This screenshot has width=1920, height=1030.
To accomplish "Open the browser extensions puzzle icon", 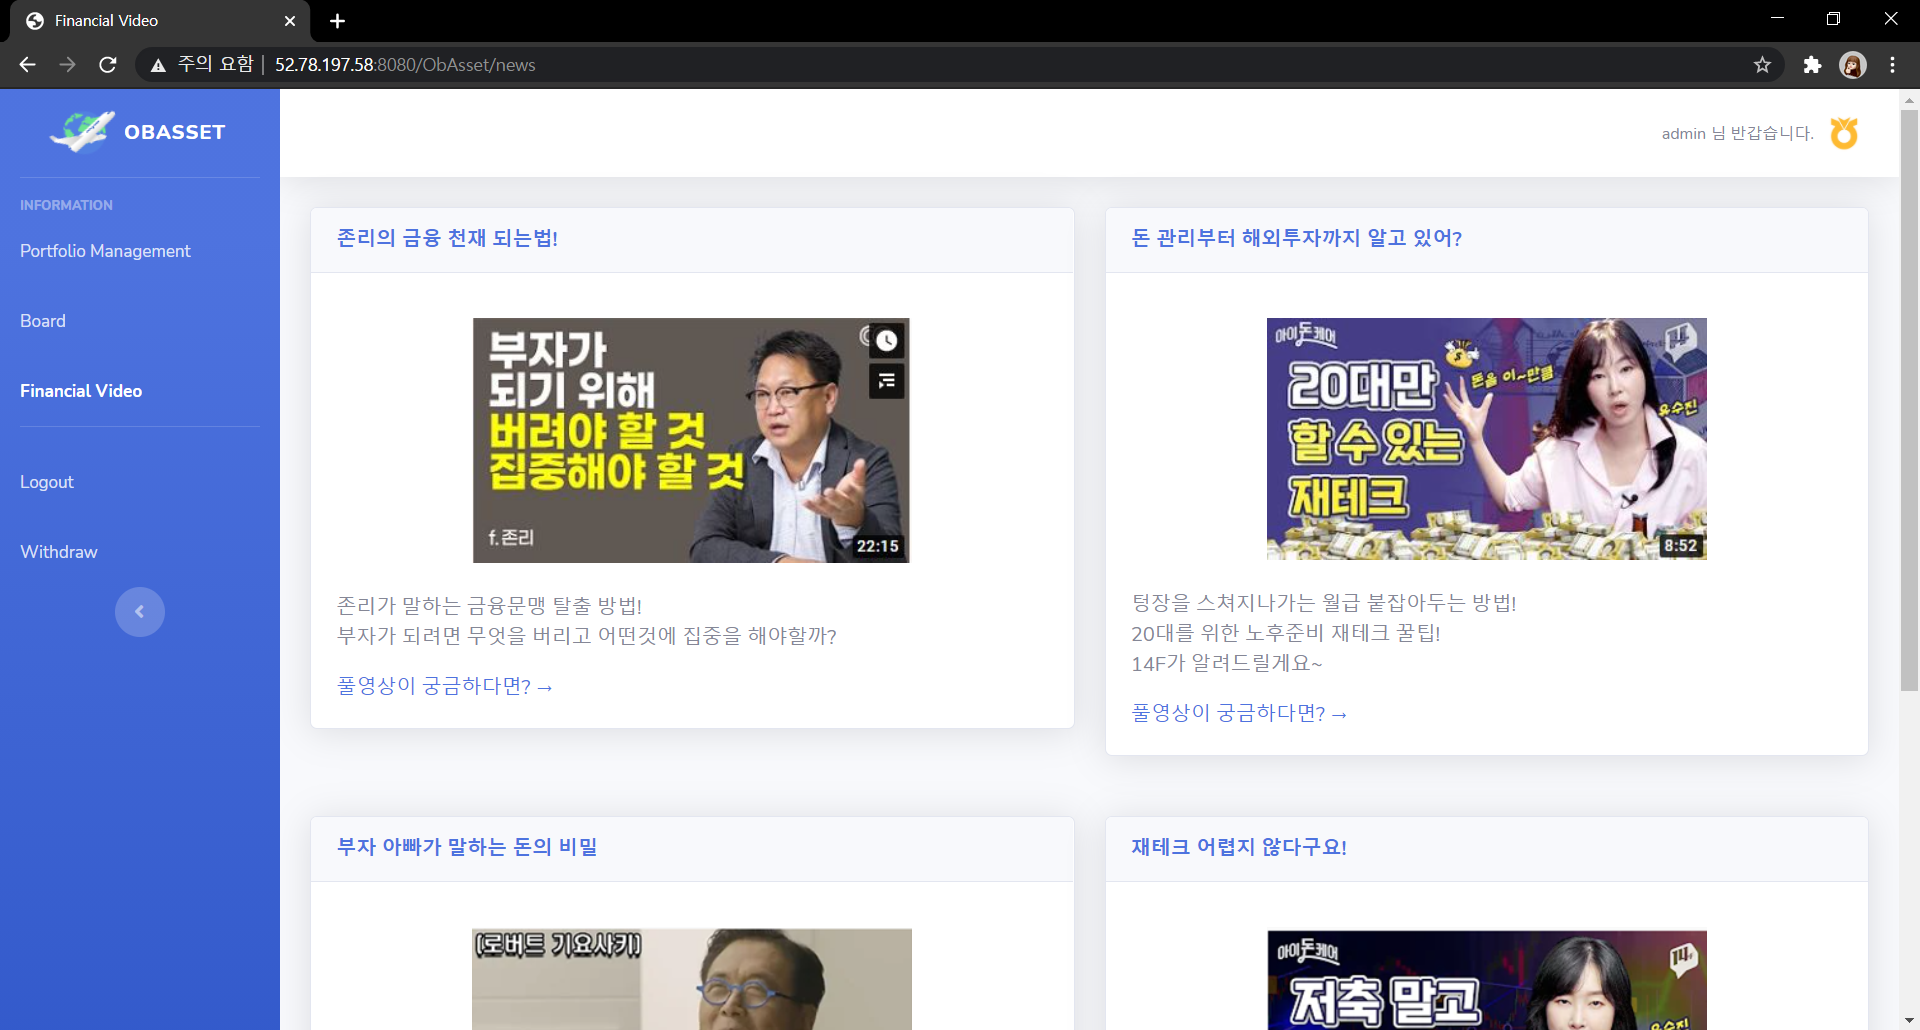I will tap(1813, 64).
